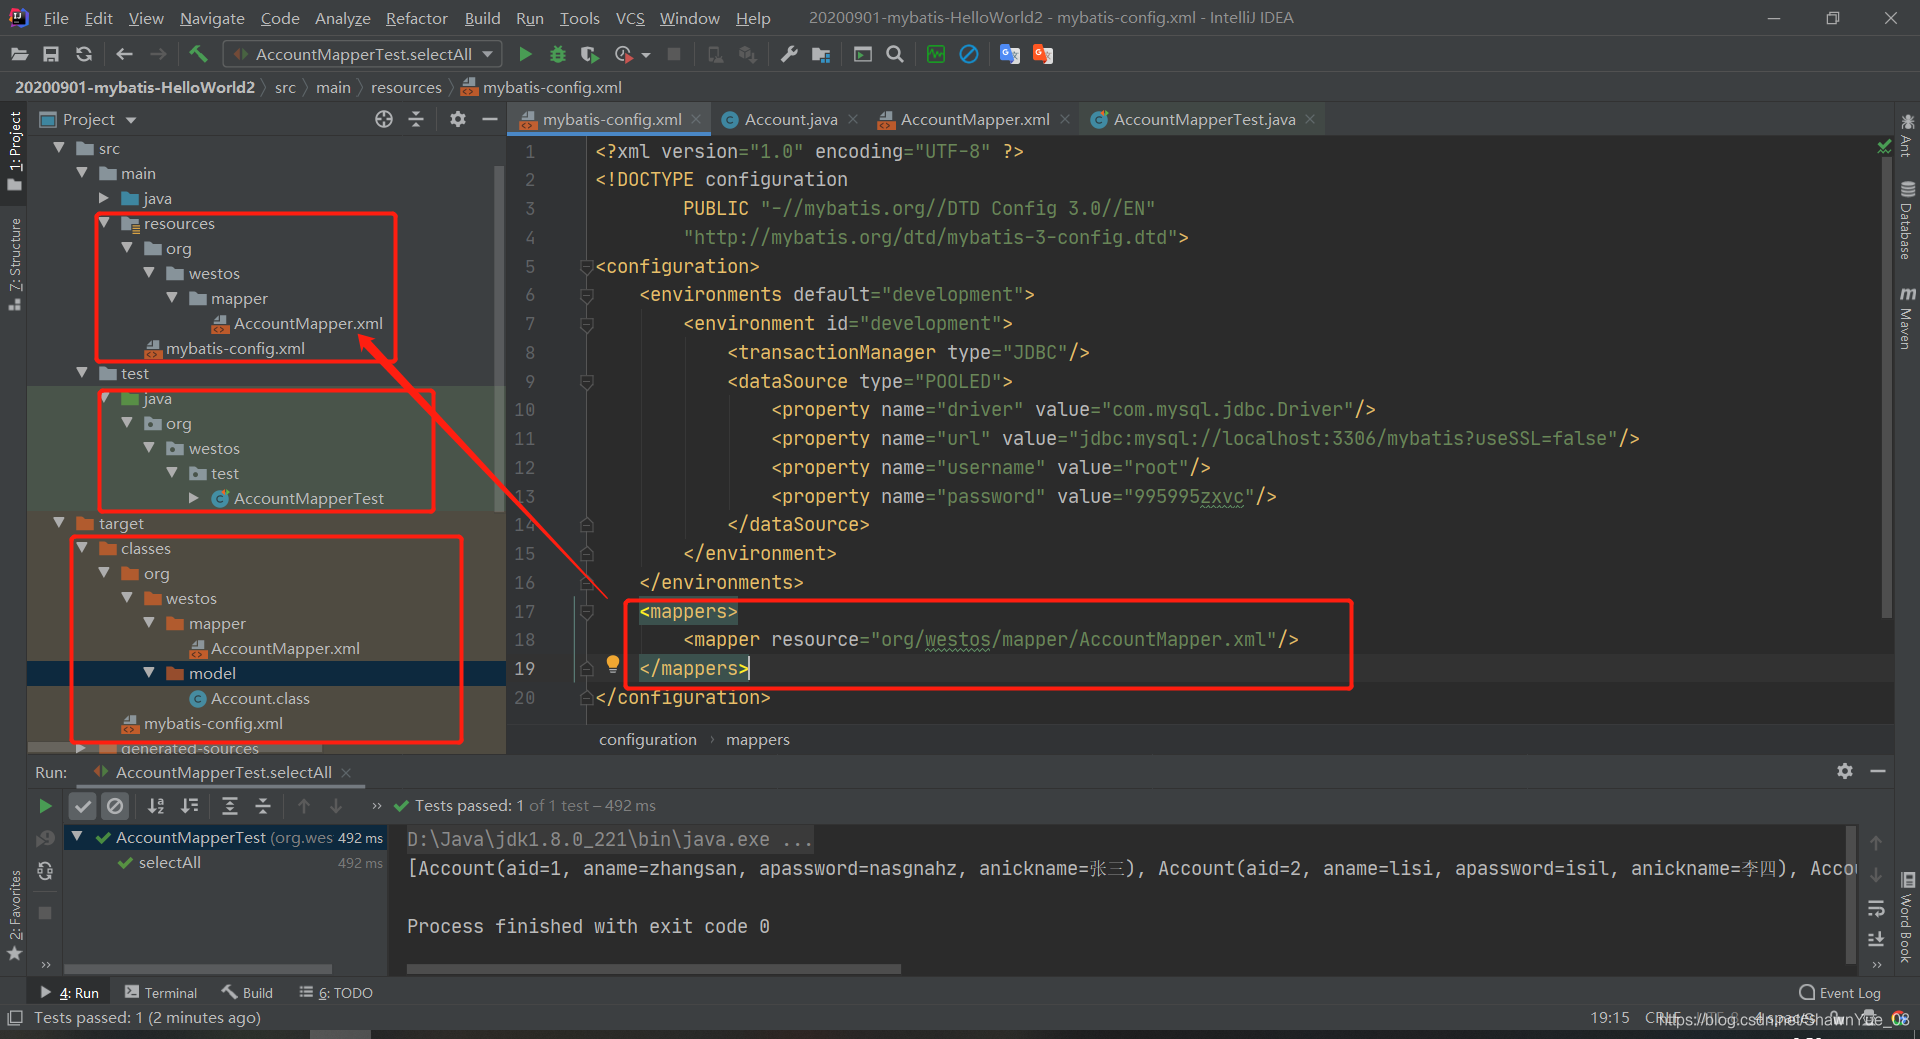Collapse the resources folder node

104,223
